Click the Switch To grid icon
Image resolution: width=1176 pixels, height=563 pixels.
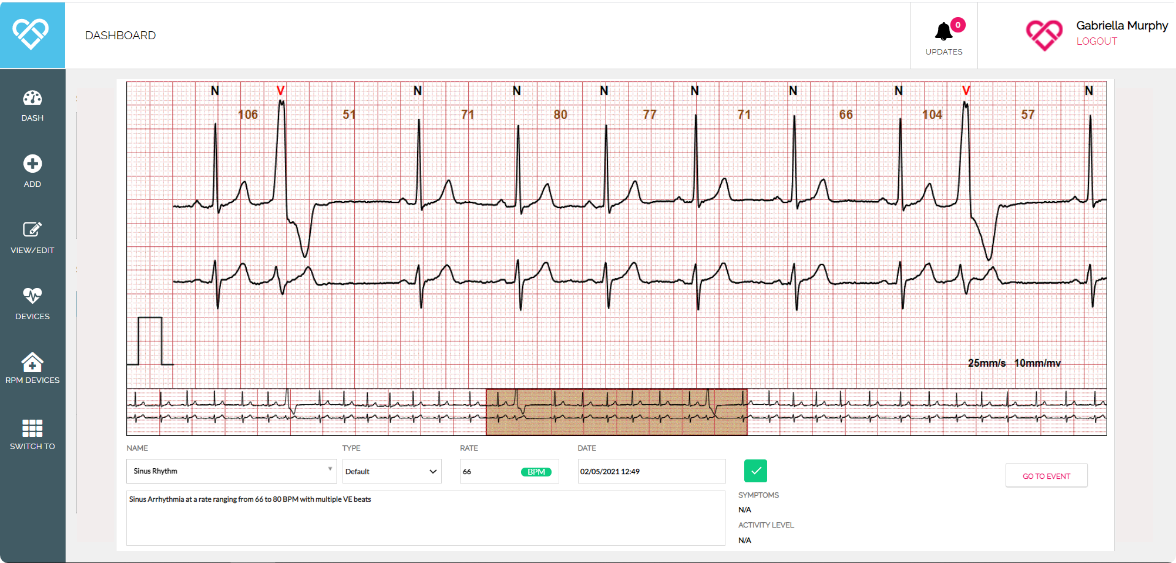point(32,434)
